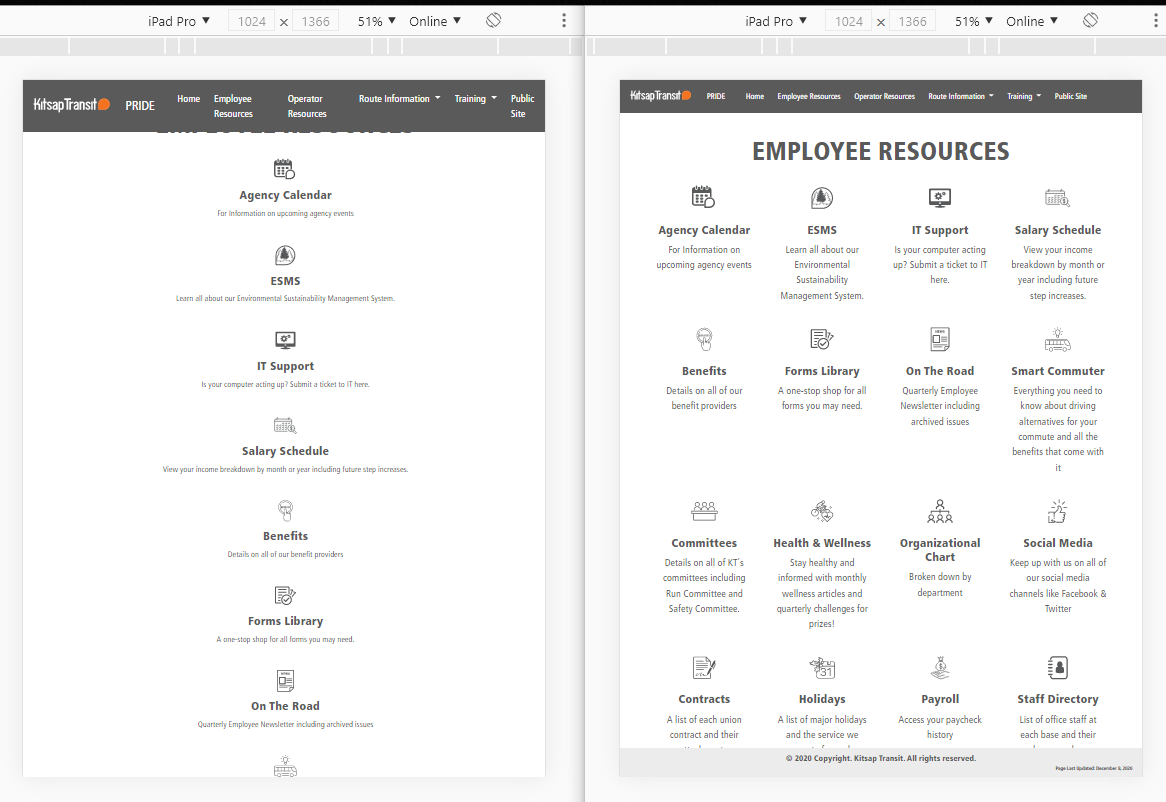Open the 51% zoom dropdown in right pane
This screenshot has width=1166, height=802.
click(974, 21)
